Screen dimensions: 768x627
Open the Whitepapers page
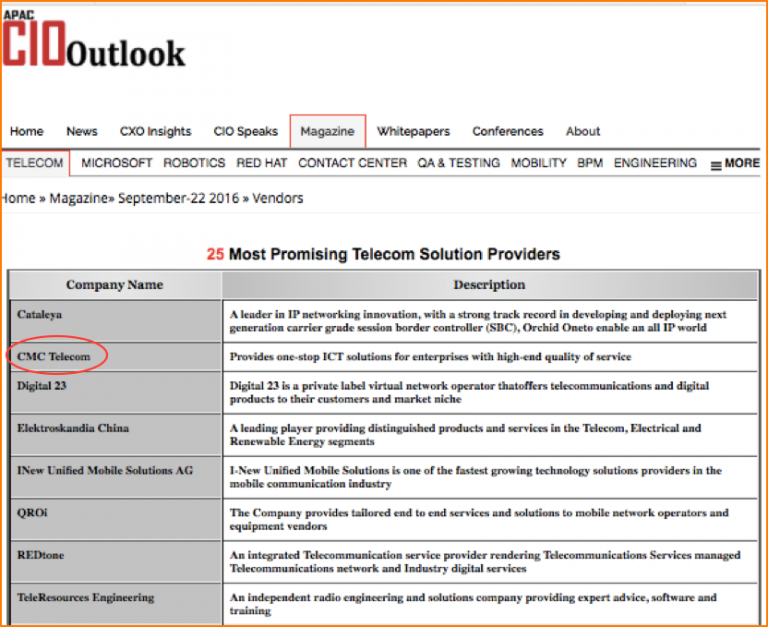pyautogui.click(x=413, y=131)
